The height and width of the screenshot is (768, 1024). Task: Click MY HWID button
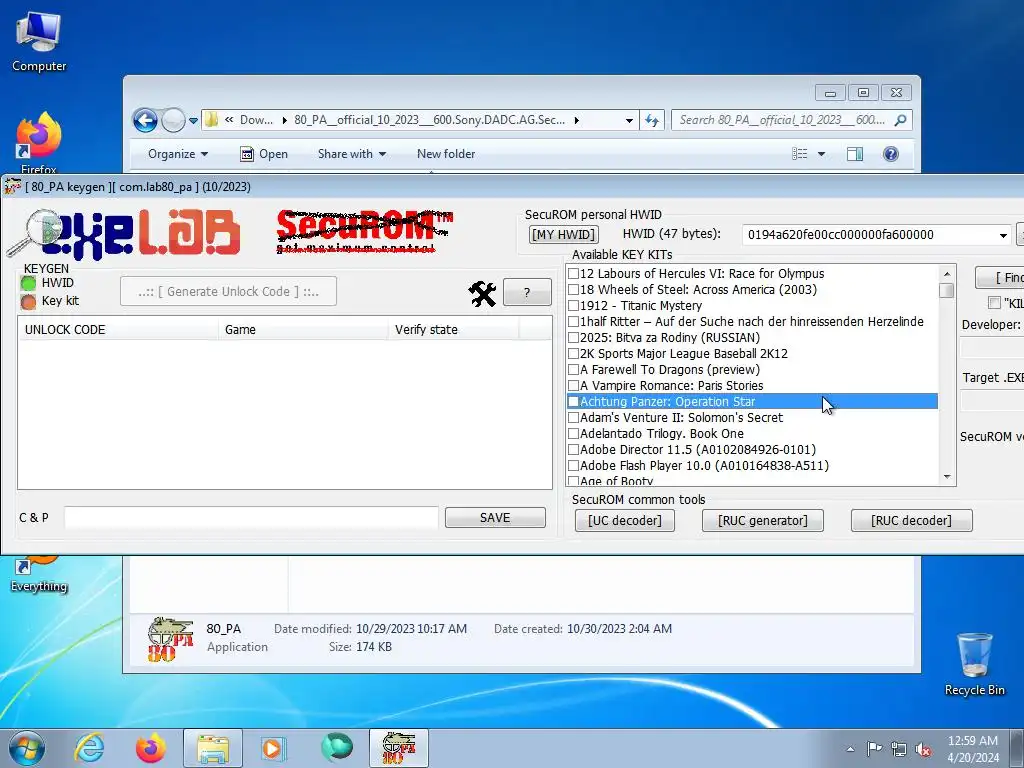click(x=564, y=234)
